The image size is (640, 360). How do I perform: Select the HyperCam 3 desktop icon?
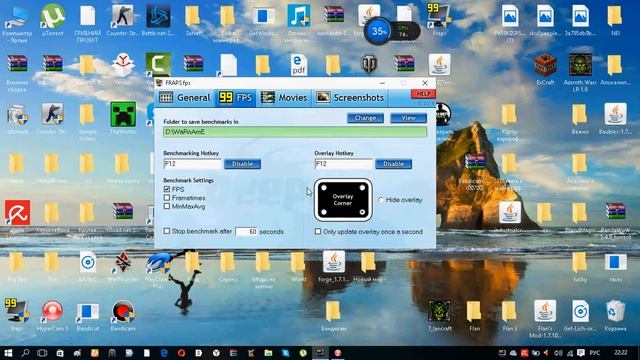(52, 315)
